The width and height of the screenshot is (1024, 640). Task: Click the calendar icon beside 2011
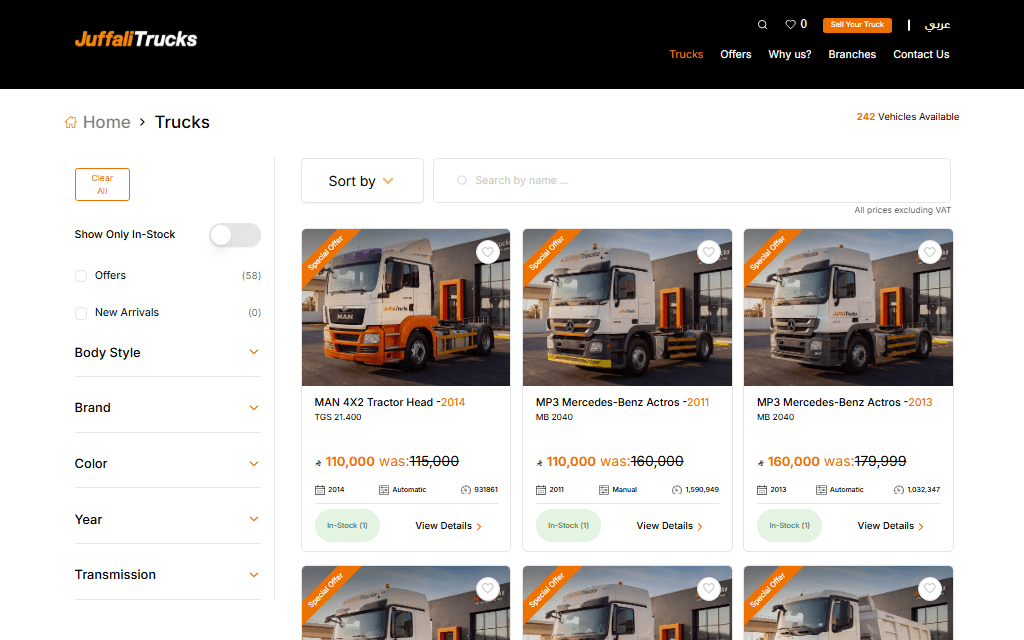(x=541, y=490)
